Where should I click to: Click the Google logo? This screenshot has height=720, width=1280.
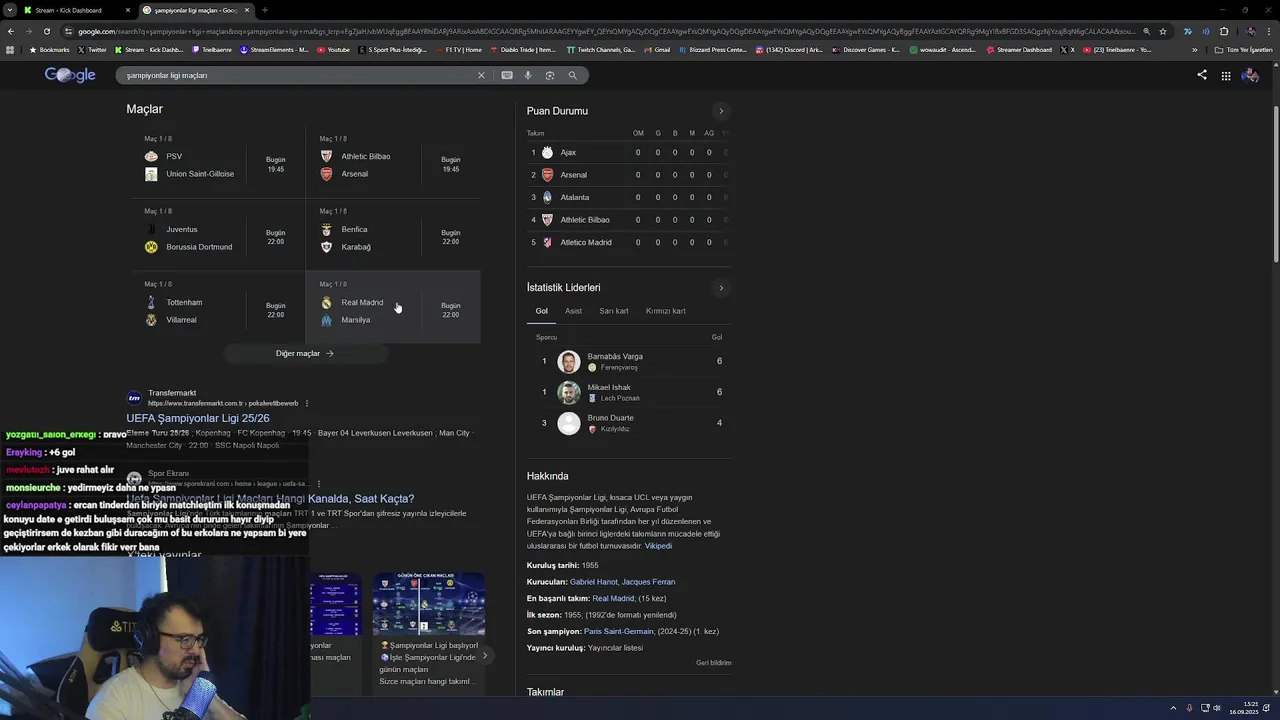[x=70, y=75]
